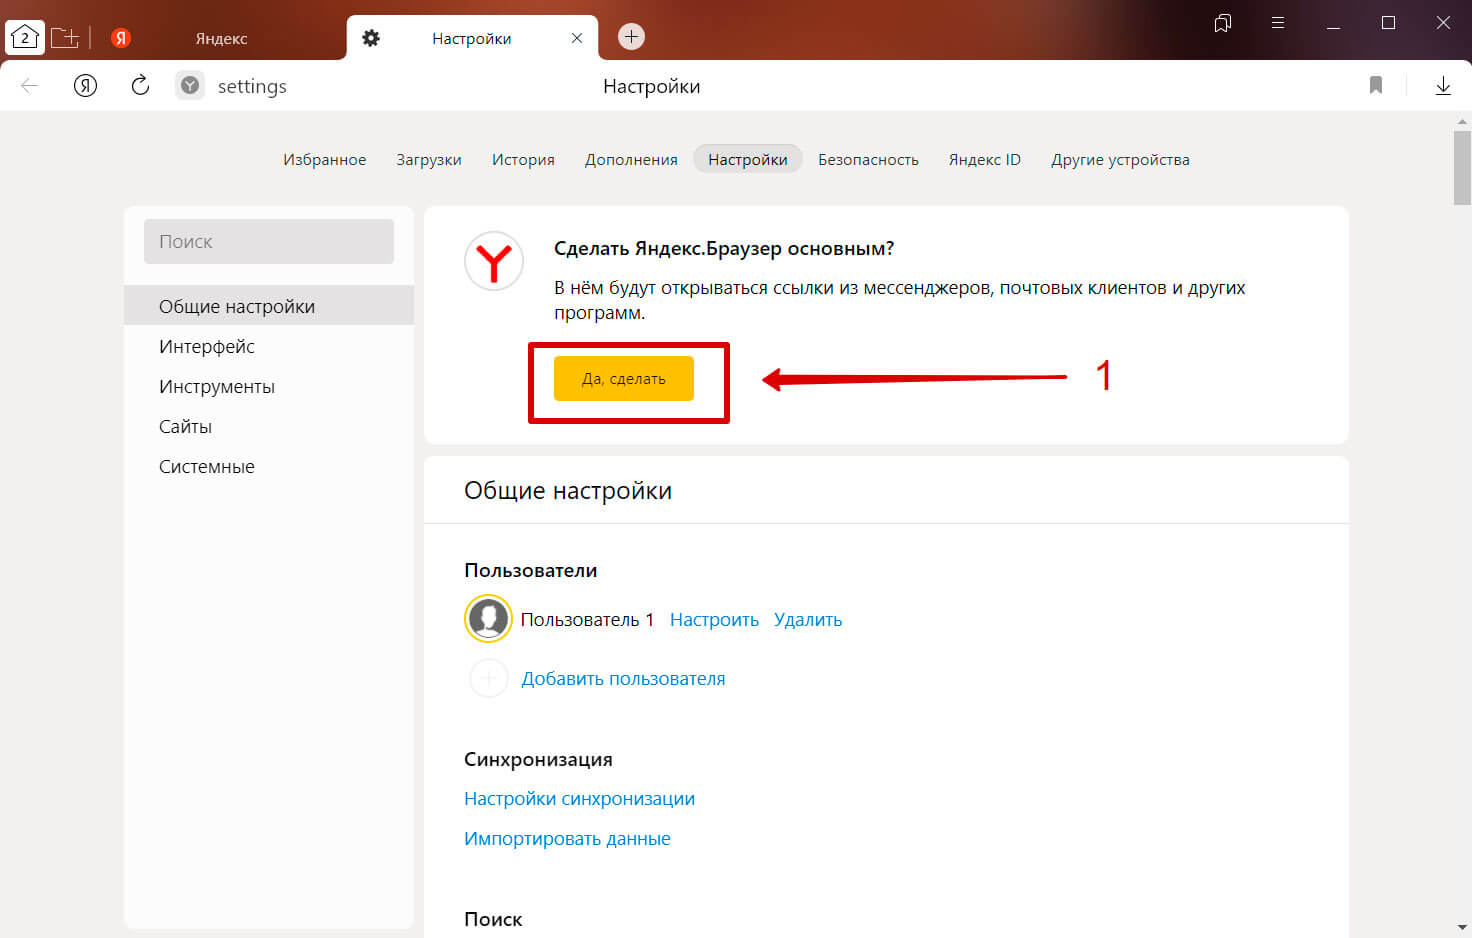
Task: Select Интерфейс in sidebar
Action: click(x=269, y=346)
